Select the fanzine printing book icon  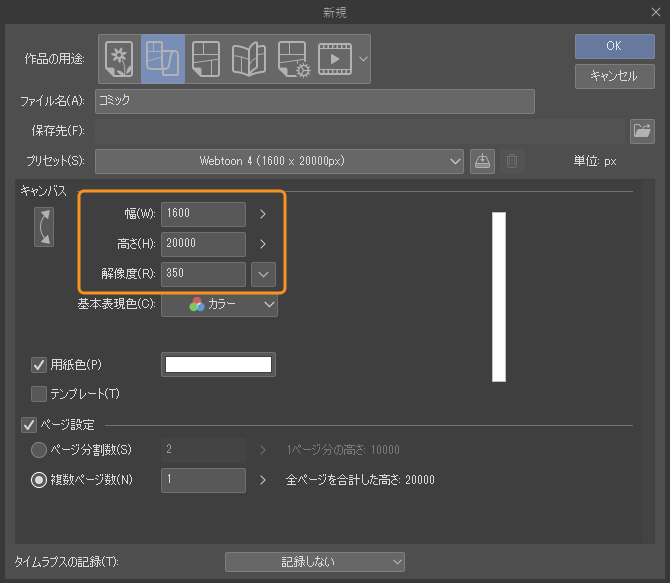(x=249, y=59)
